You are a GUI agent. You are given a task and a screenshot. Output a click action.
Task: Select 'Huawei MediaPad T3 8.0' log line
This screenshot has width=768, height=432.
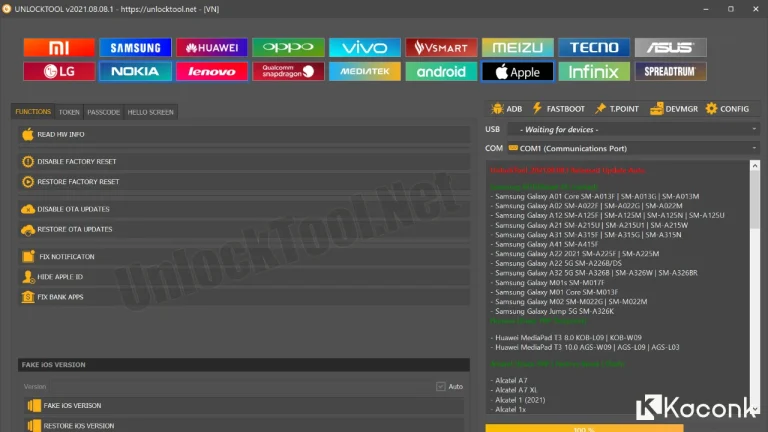tap(566, 337)
